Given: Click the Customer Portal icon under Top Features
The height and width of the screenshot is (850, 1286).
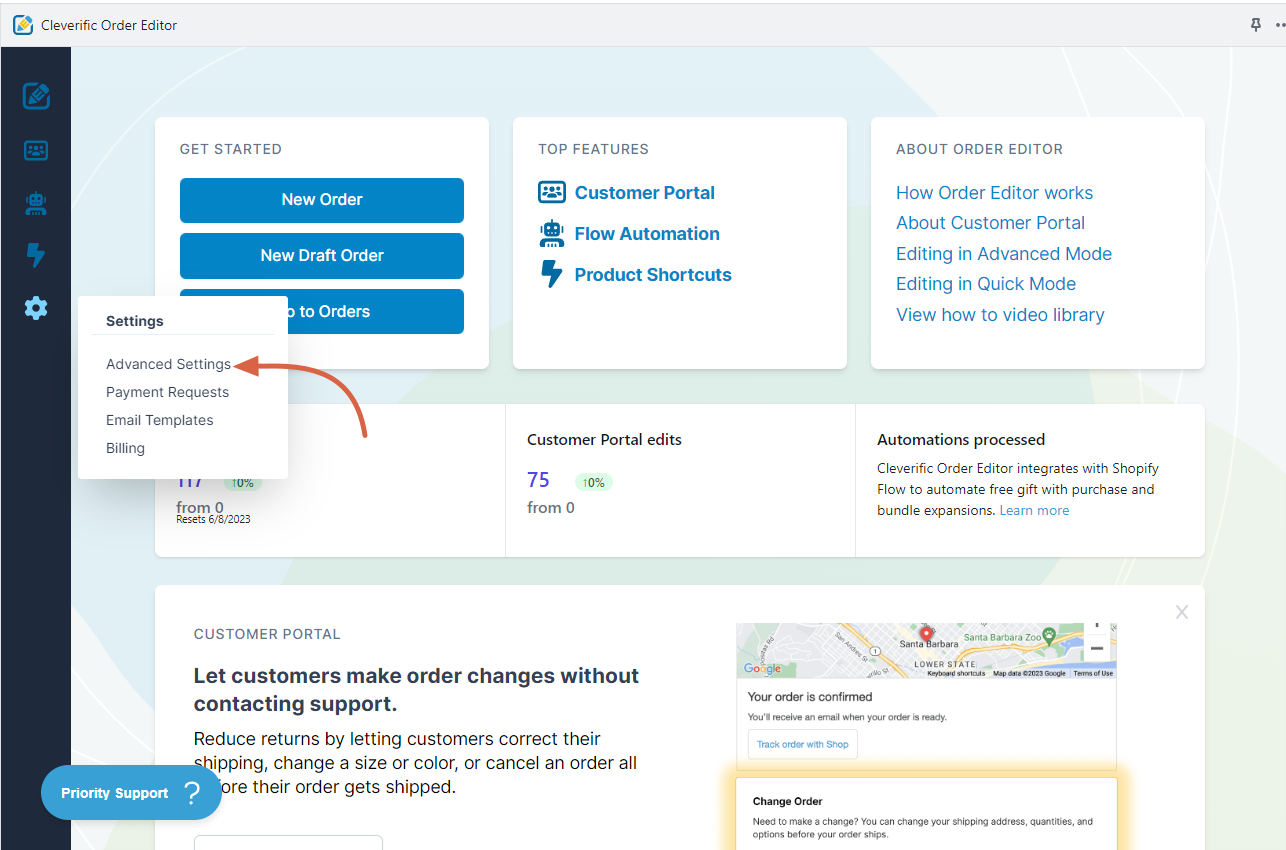Looking at the screenshot, I should [551, 192].
